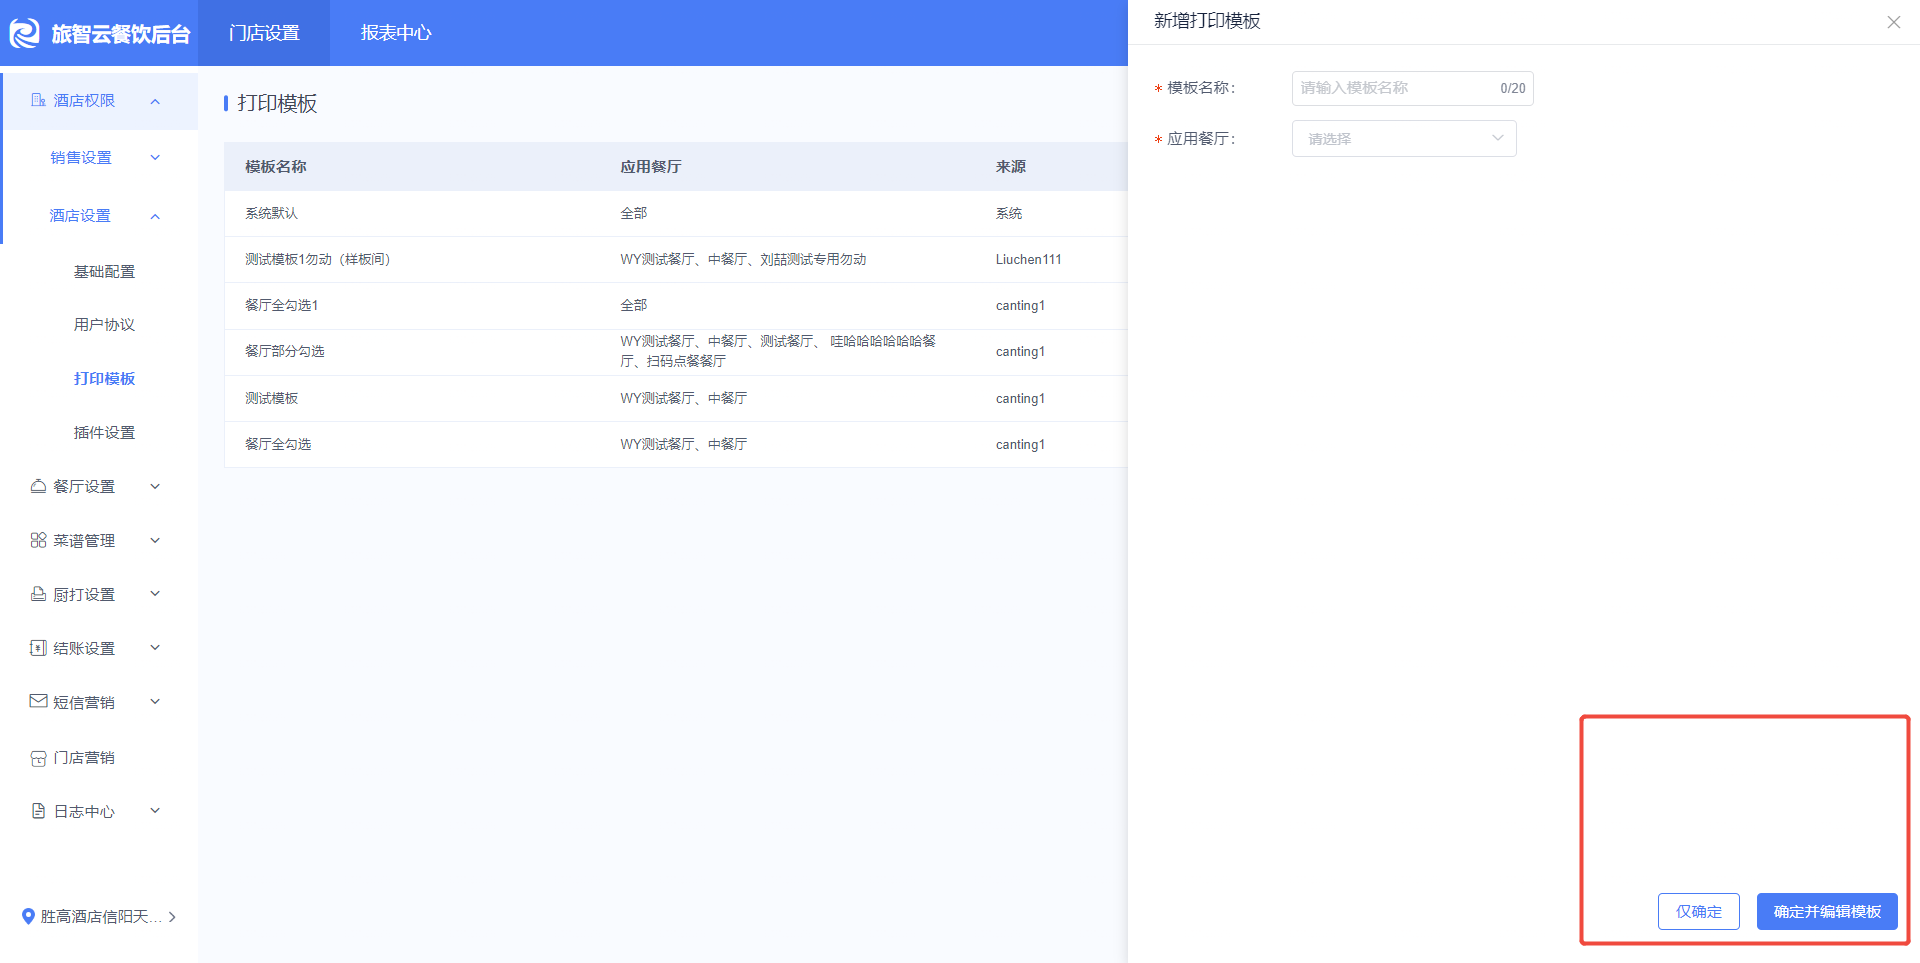Expand the 厨打设置 chevron
The height and width of the screenshot is (963, 1920).
pyautogui.click(x=155, y=594)
